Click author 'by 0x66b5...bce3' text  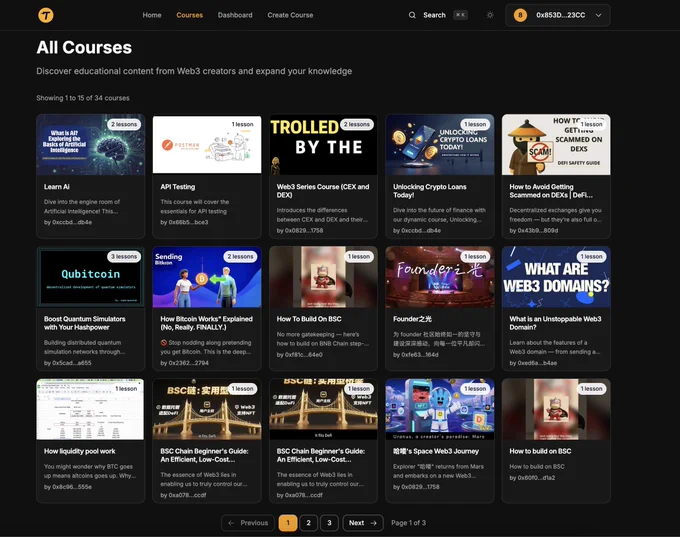click(x=184, y=222)
